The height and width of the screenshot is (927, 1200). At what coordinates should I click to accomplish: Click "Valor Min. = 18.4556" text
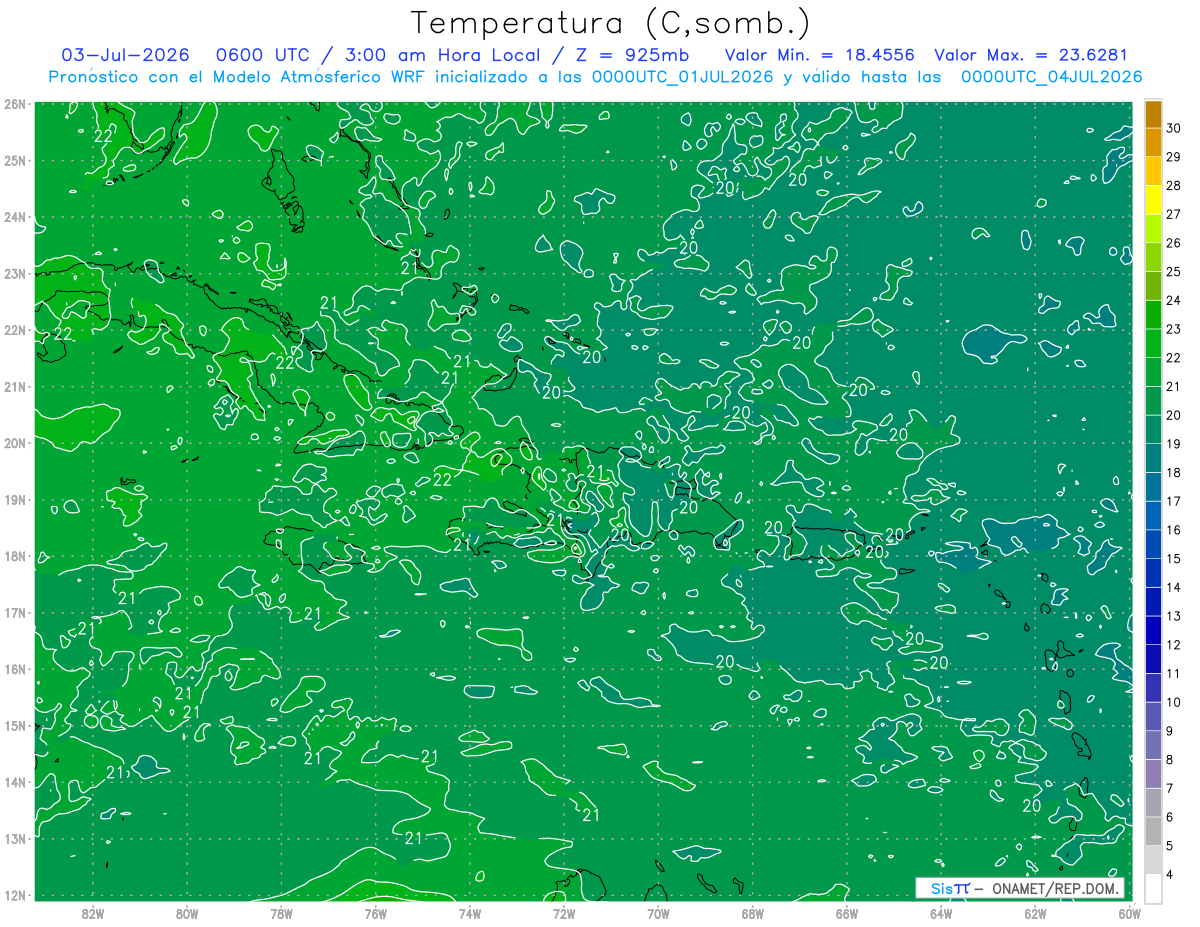[x=818, y=55]
